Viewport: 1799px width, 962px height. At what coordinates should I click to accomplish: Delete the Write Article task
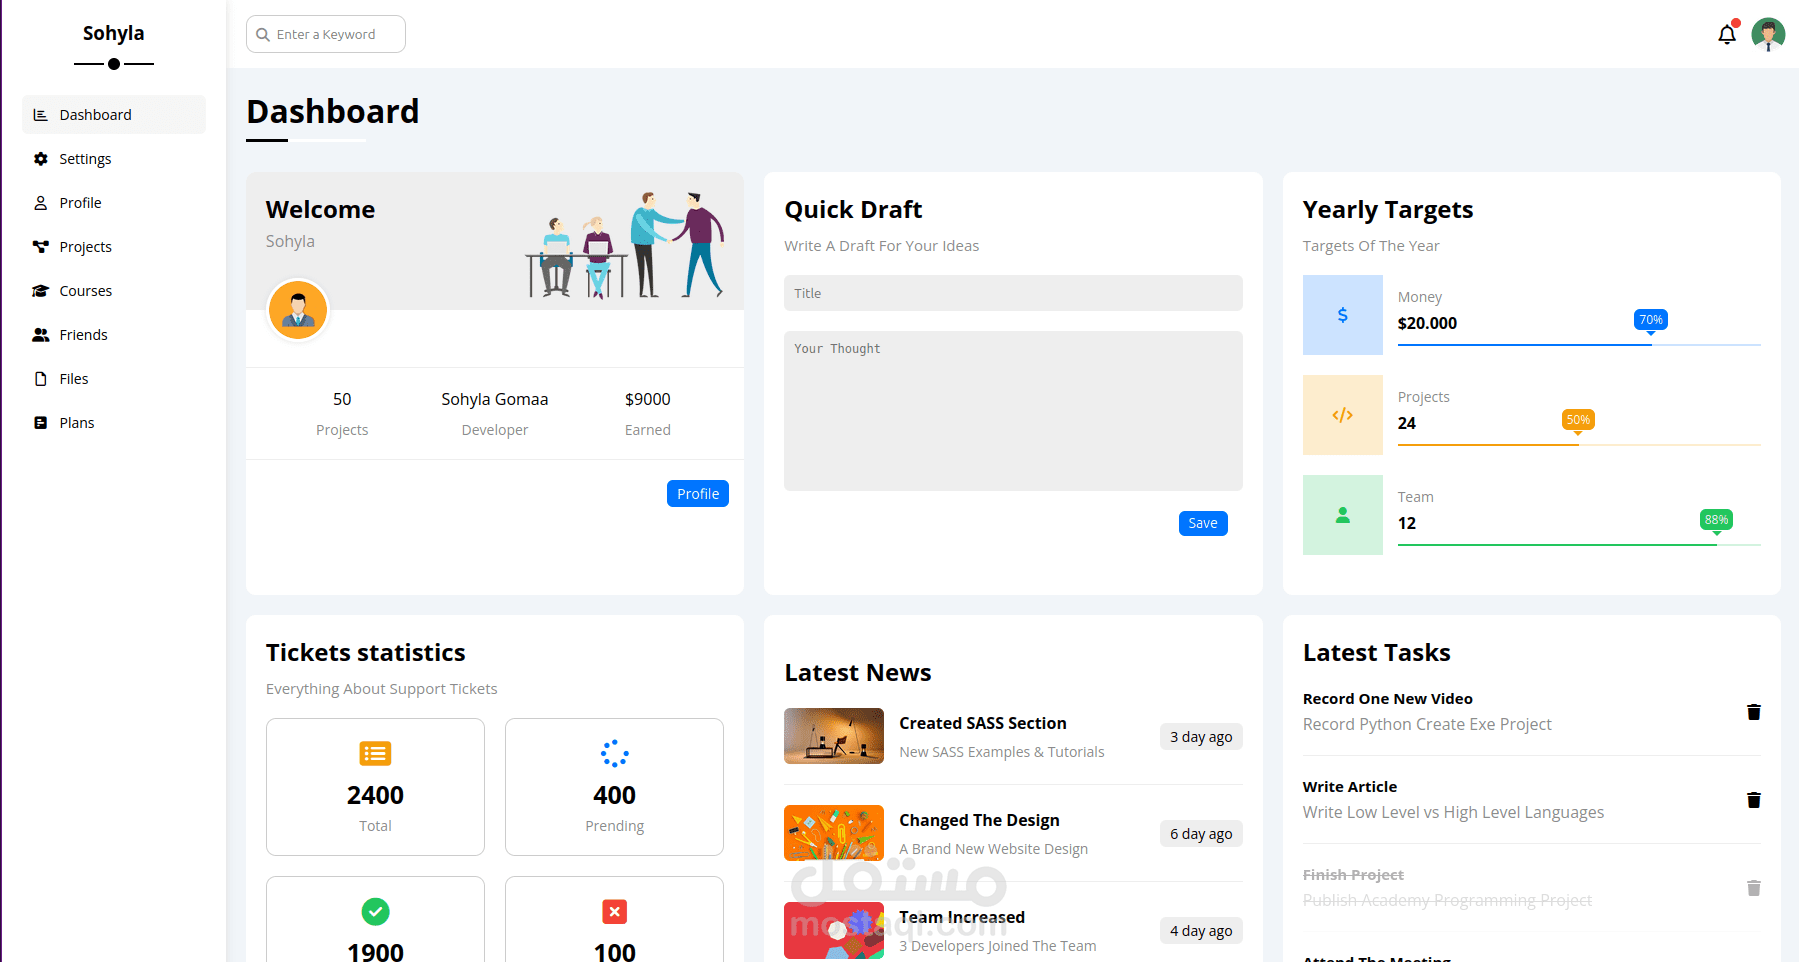[x=1753, y=800]
